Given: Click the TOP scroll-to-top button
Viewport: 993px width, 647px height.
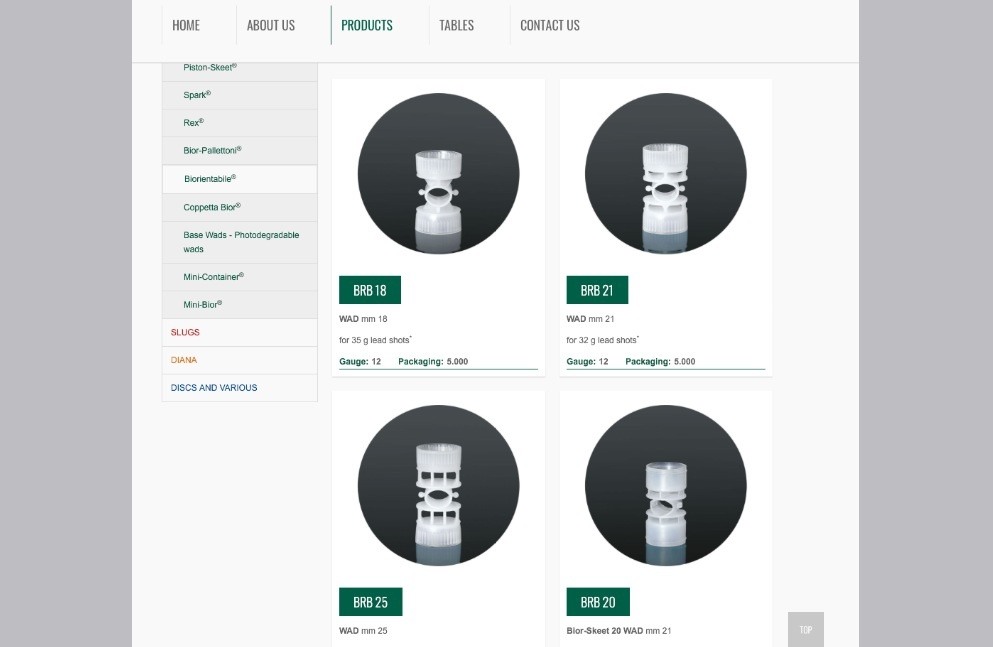Looking at the screenshot, I should [x=805, y=630].
